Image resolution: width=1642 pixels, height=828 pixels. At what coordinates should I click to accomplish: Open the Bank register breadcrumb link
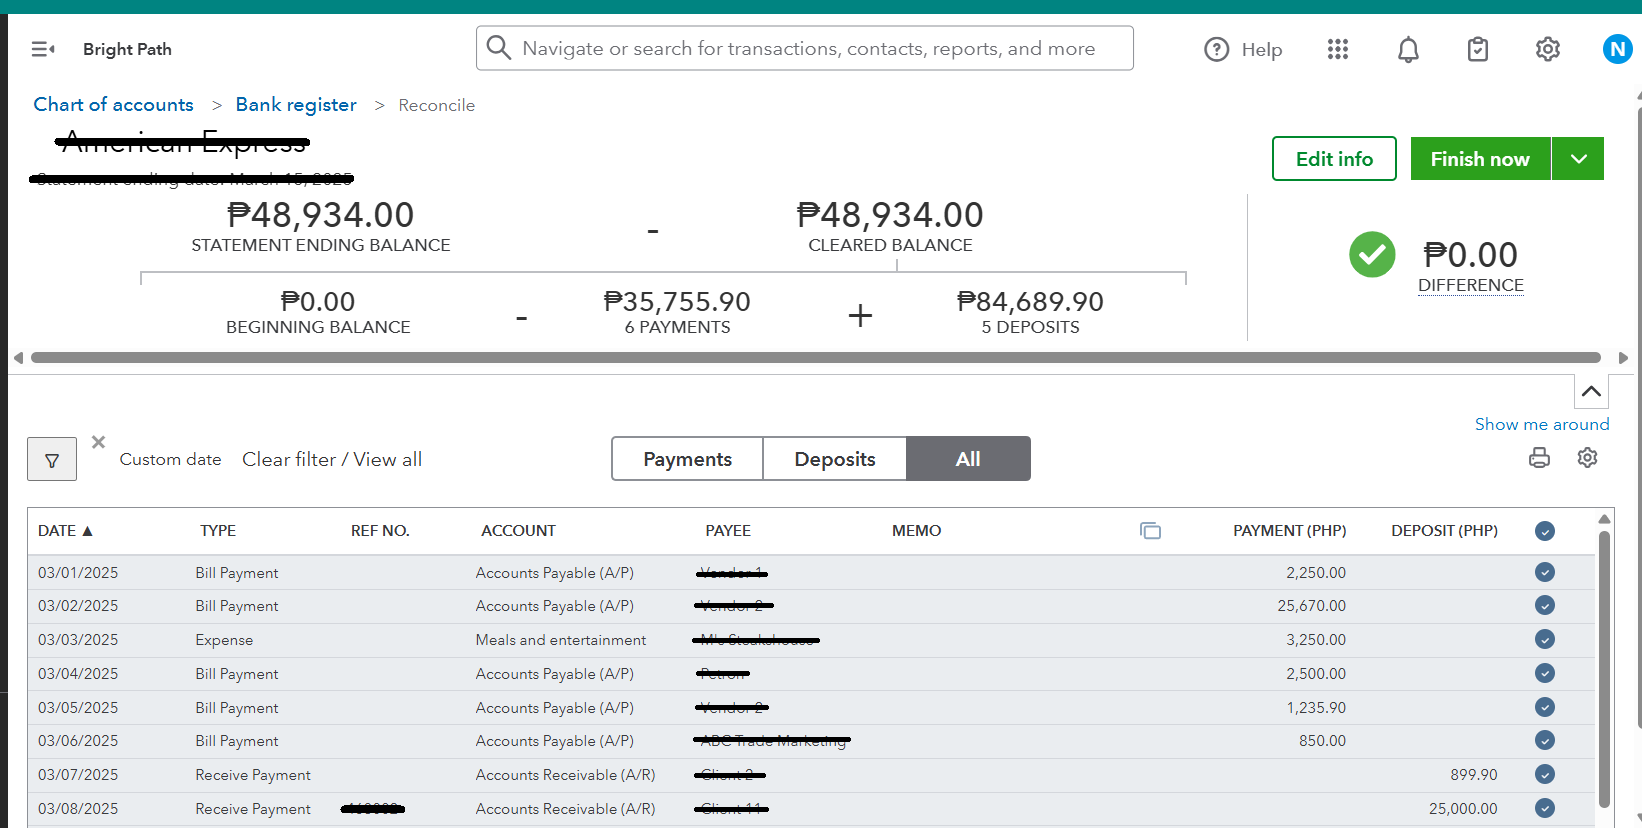296,105
